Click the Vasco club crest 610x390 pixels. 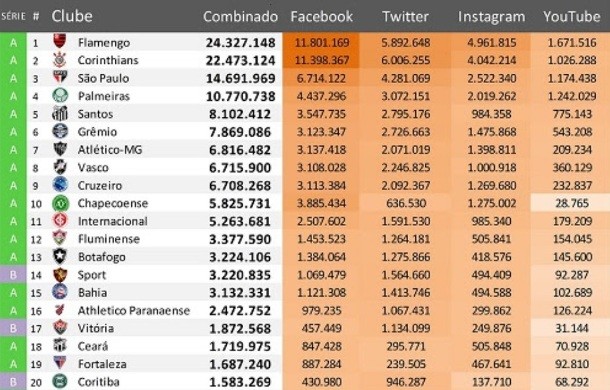(x=60, y=167)
